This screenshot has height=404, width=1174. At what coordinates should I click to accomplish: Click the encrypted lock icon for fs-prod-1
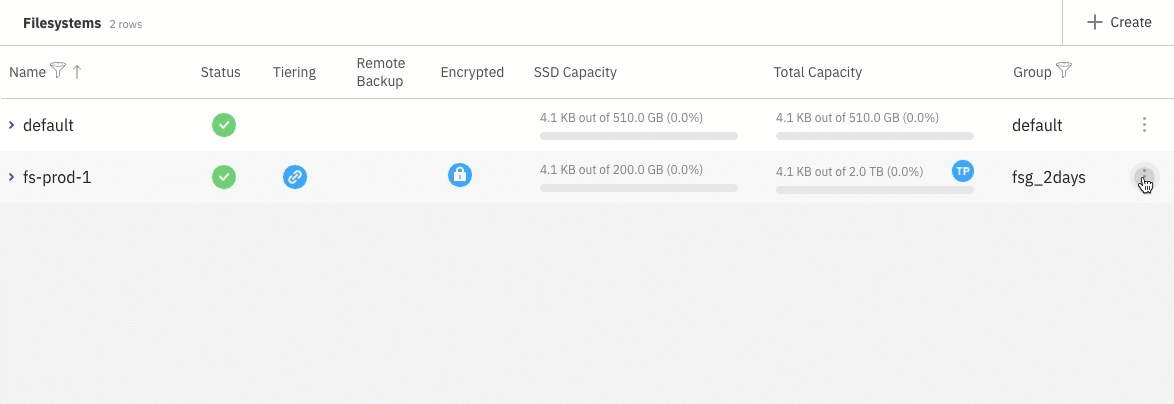460,175
